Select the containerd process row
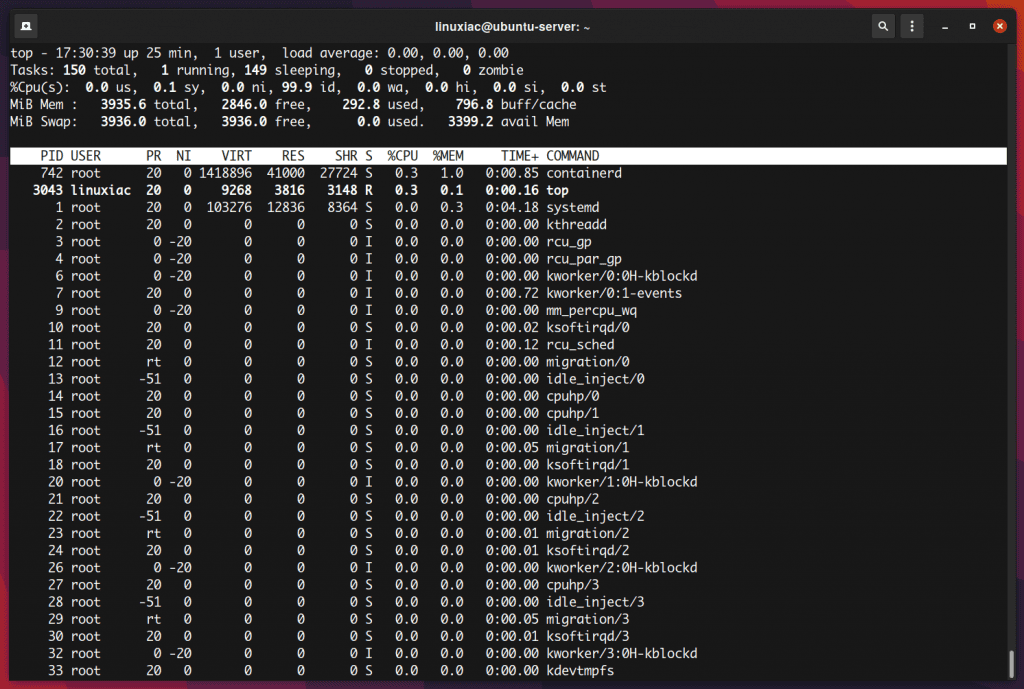 508,173
